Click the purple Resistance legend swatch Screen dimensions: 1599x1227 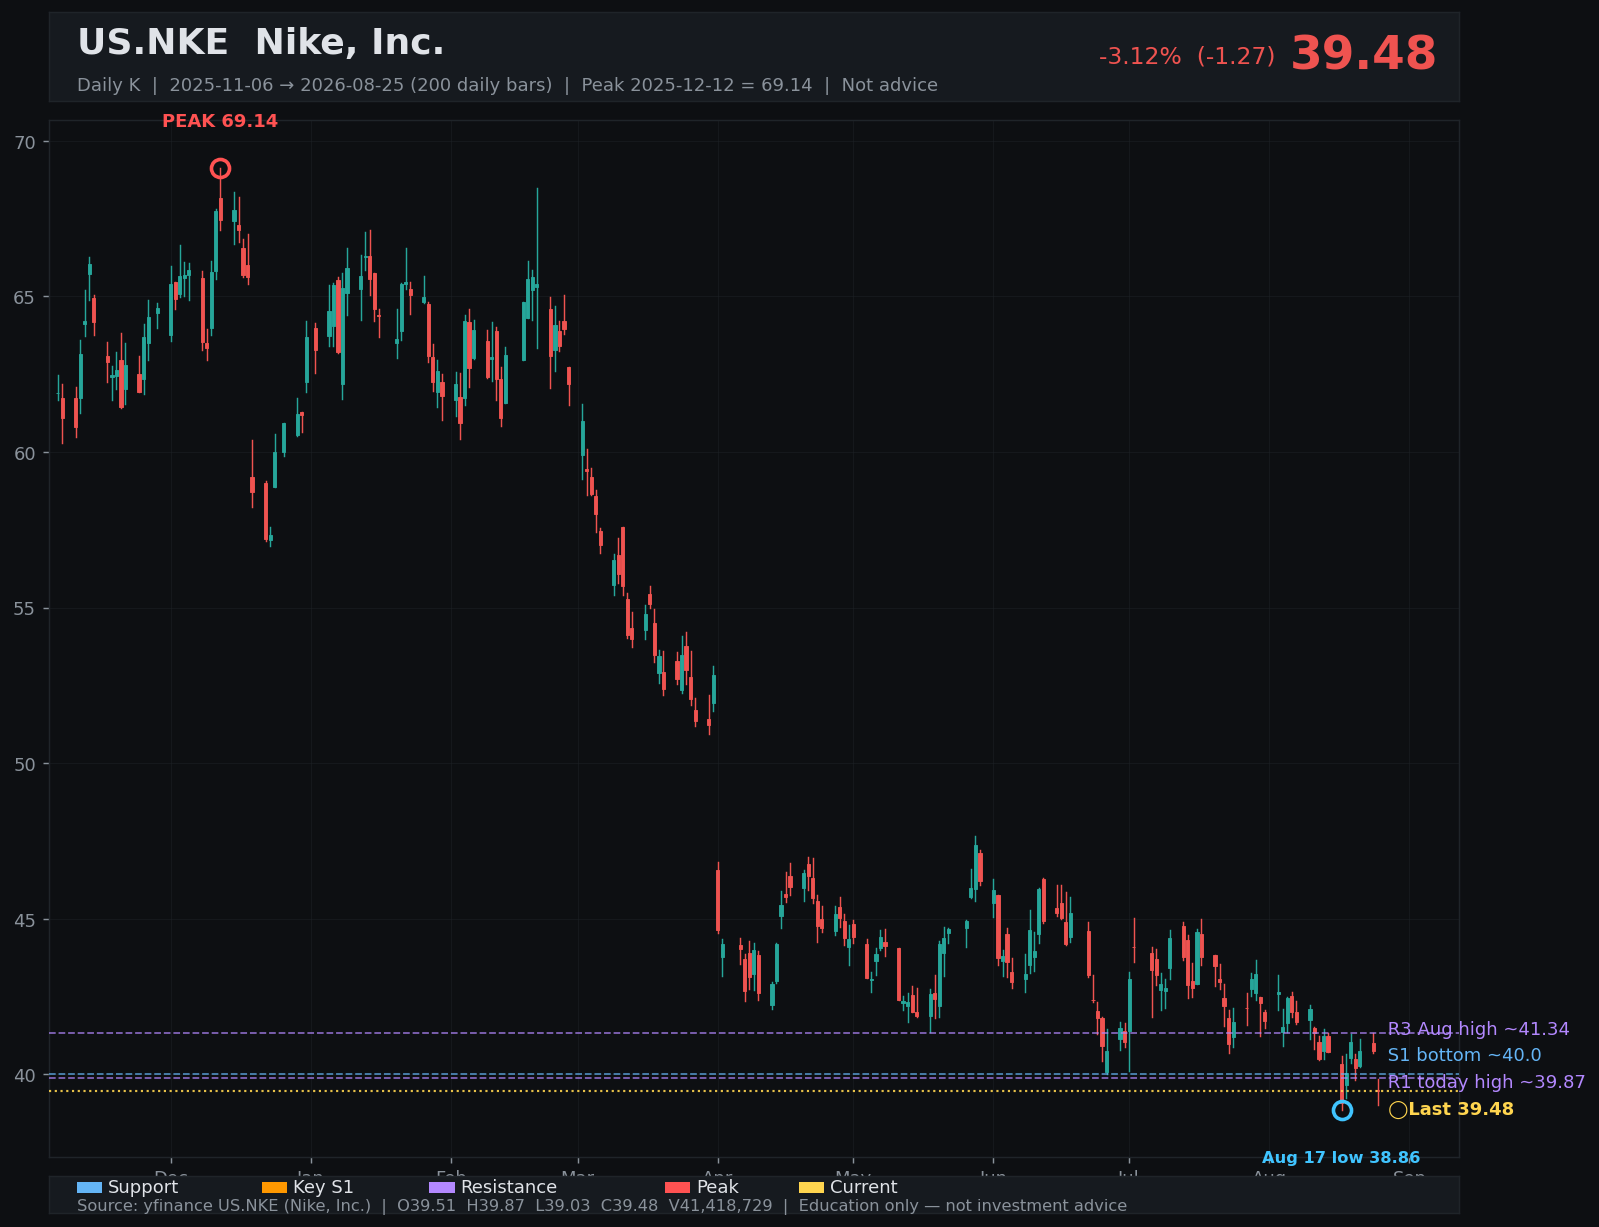pos(442,1187)
